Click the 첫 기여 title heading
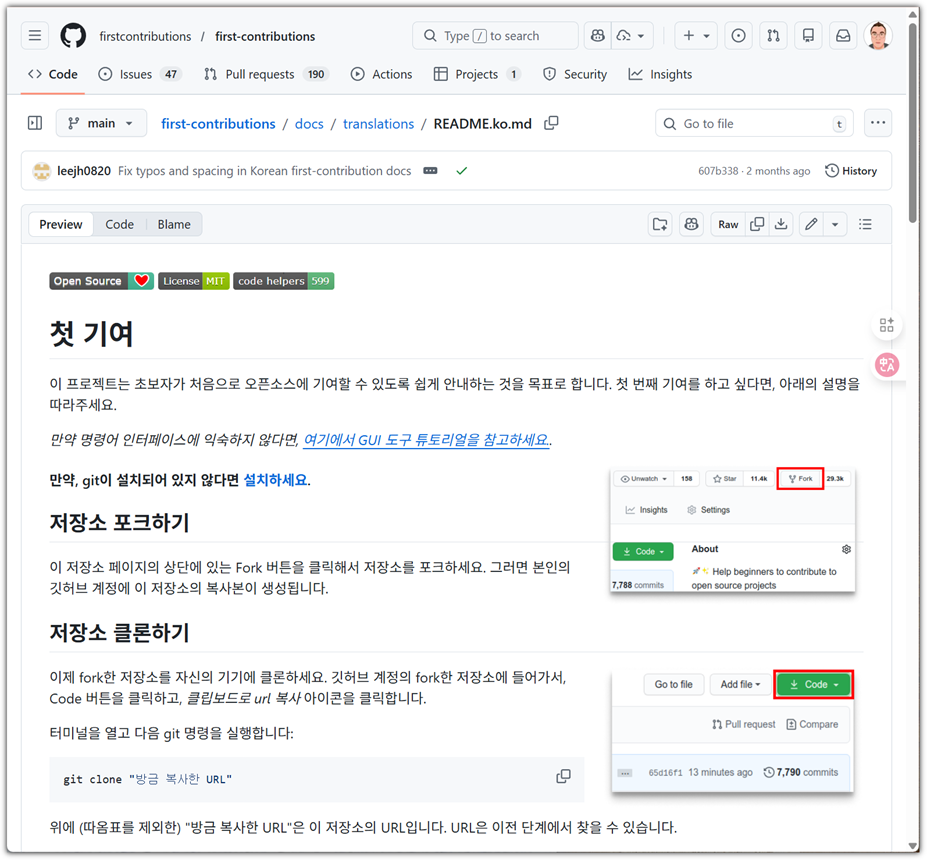The image size is (927, 860). pyautogui.click(x=91, y=333)
